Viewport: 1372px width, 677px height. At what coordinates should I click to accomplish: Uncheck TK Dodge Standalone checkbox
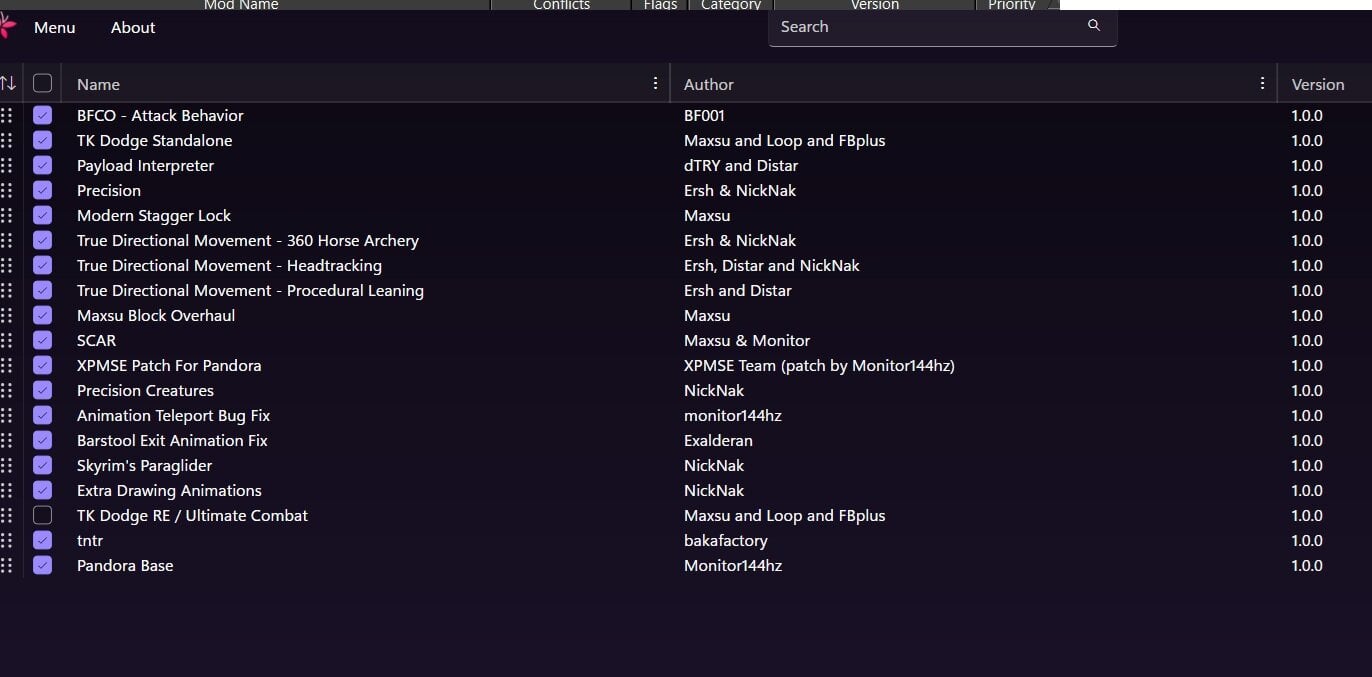click(x=42, y=140)
